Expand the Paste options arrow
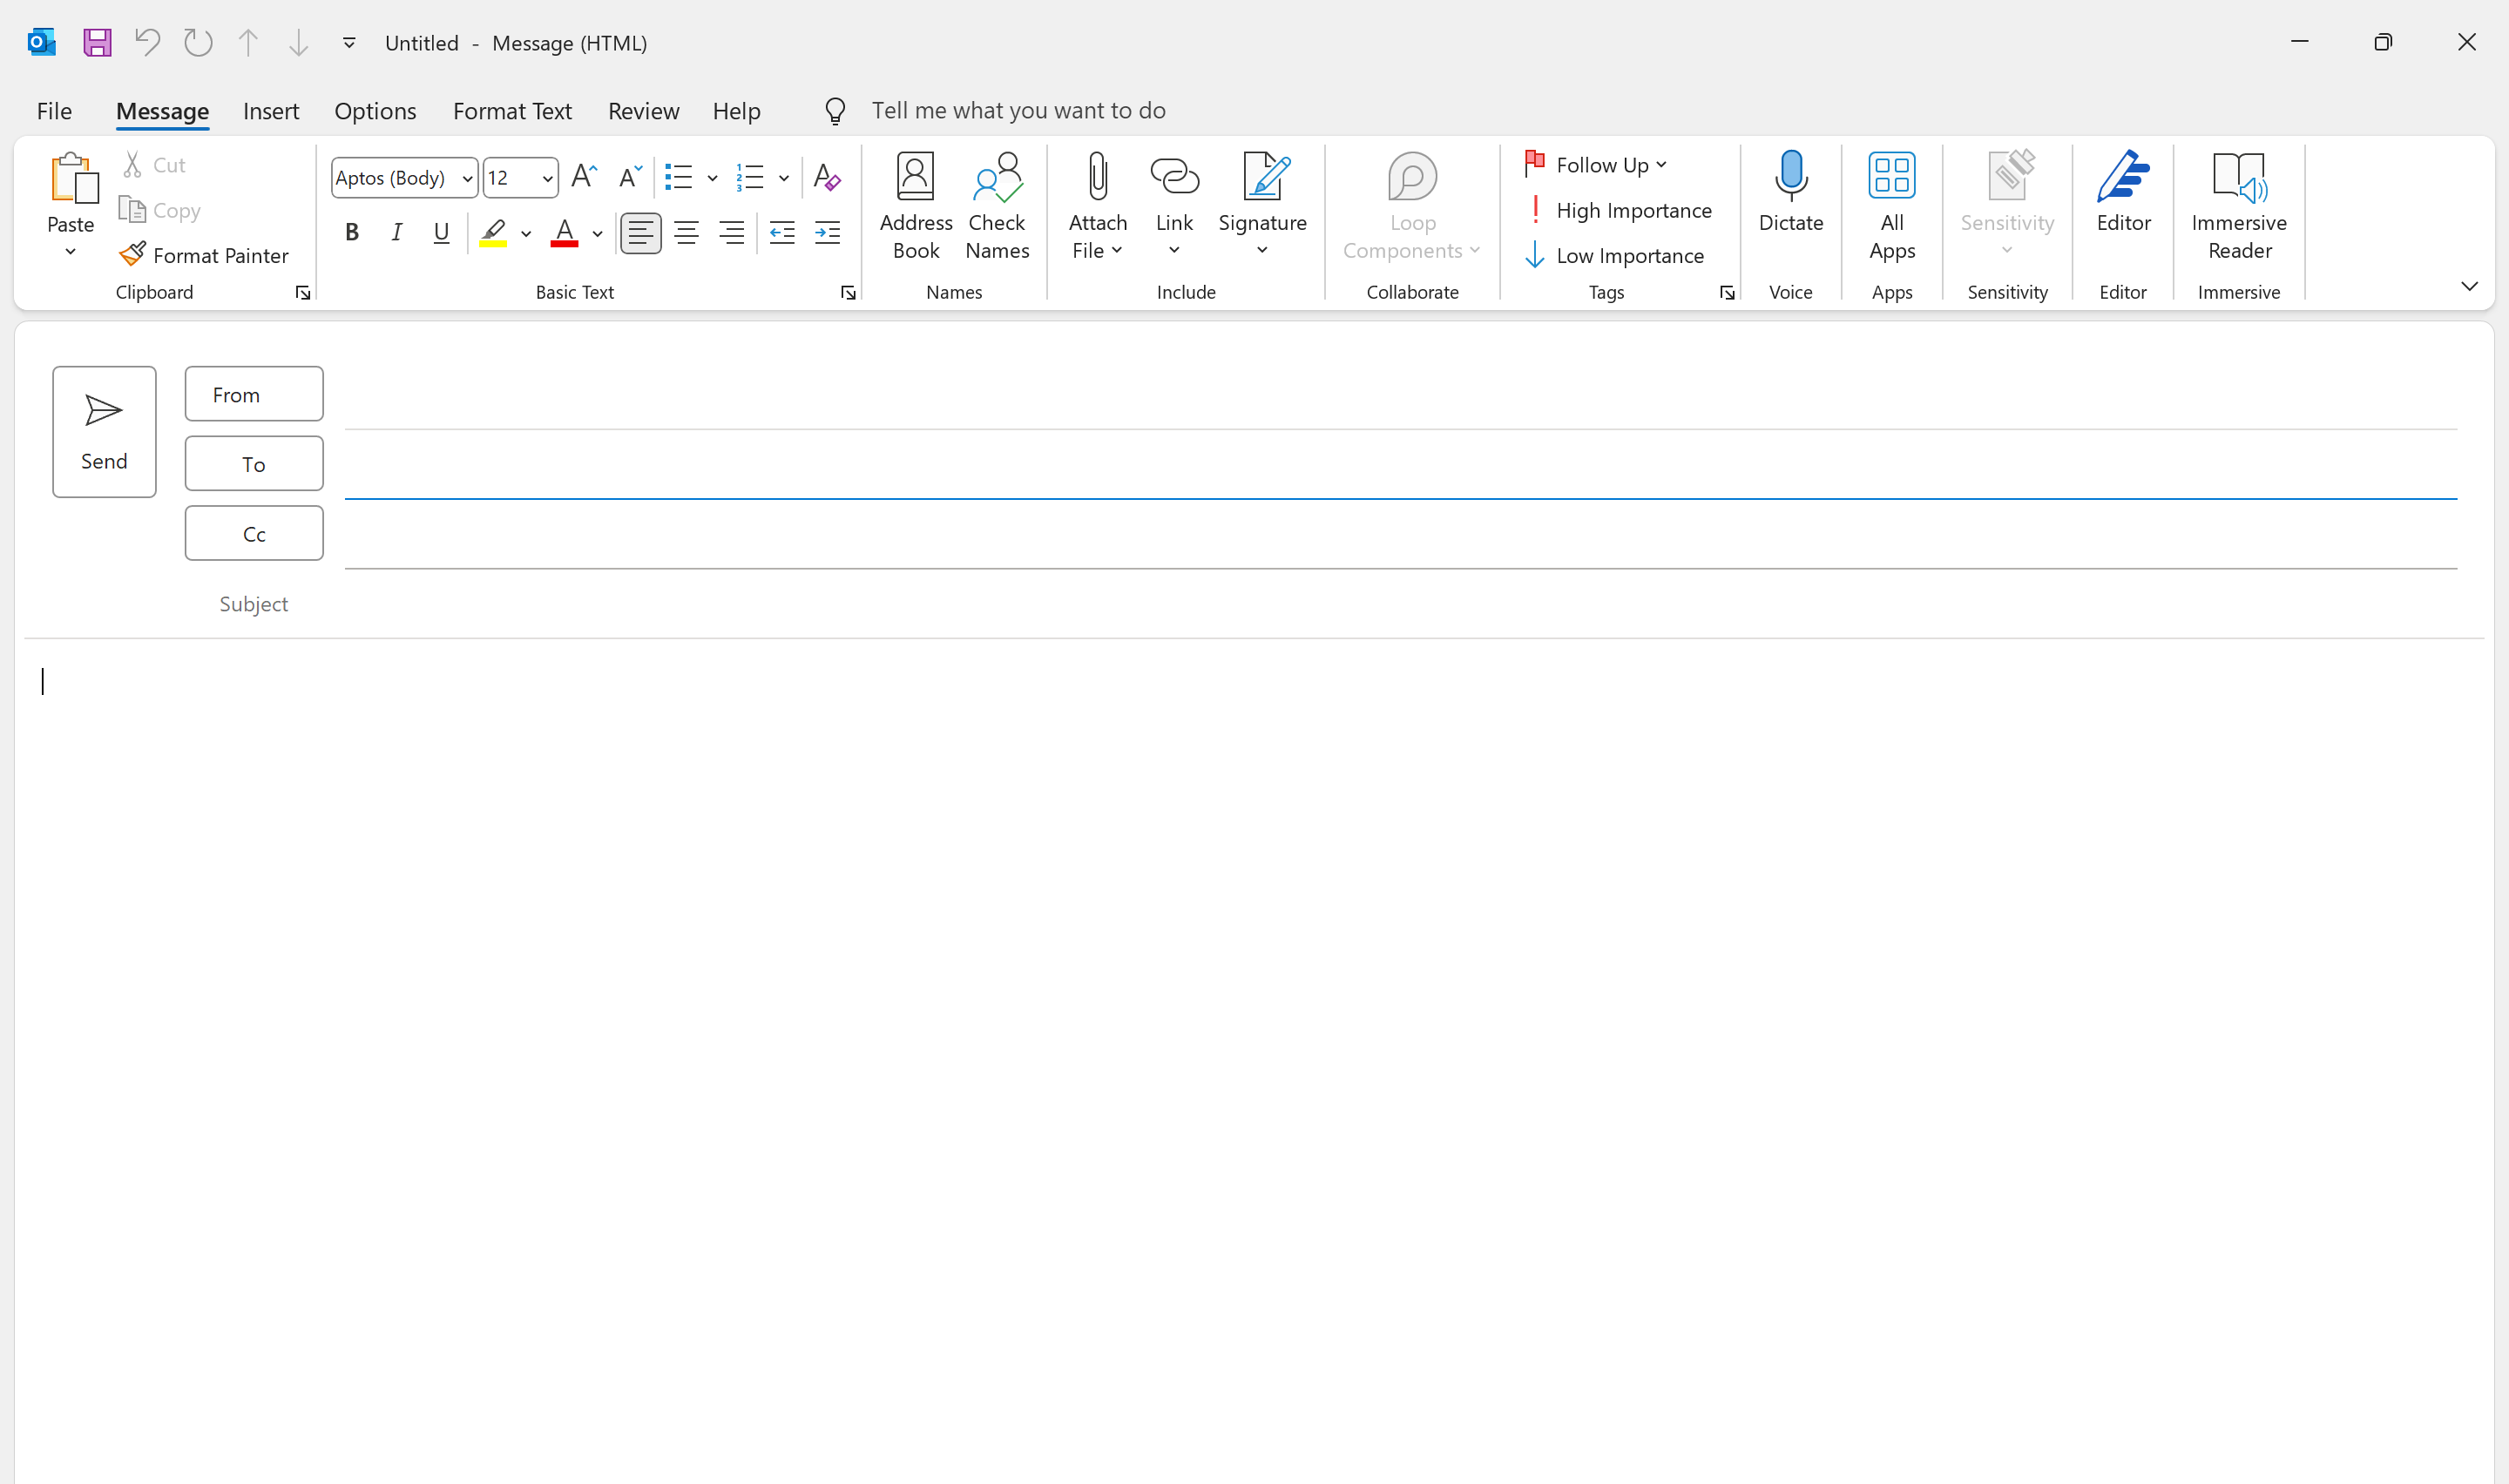The width and height of the screenshot is (2509, 1484). [x=70, y=252]
